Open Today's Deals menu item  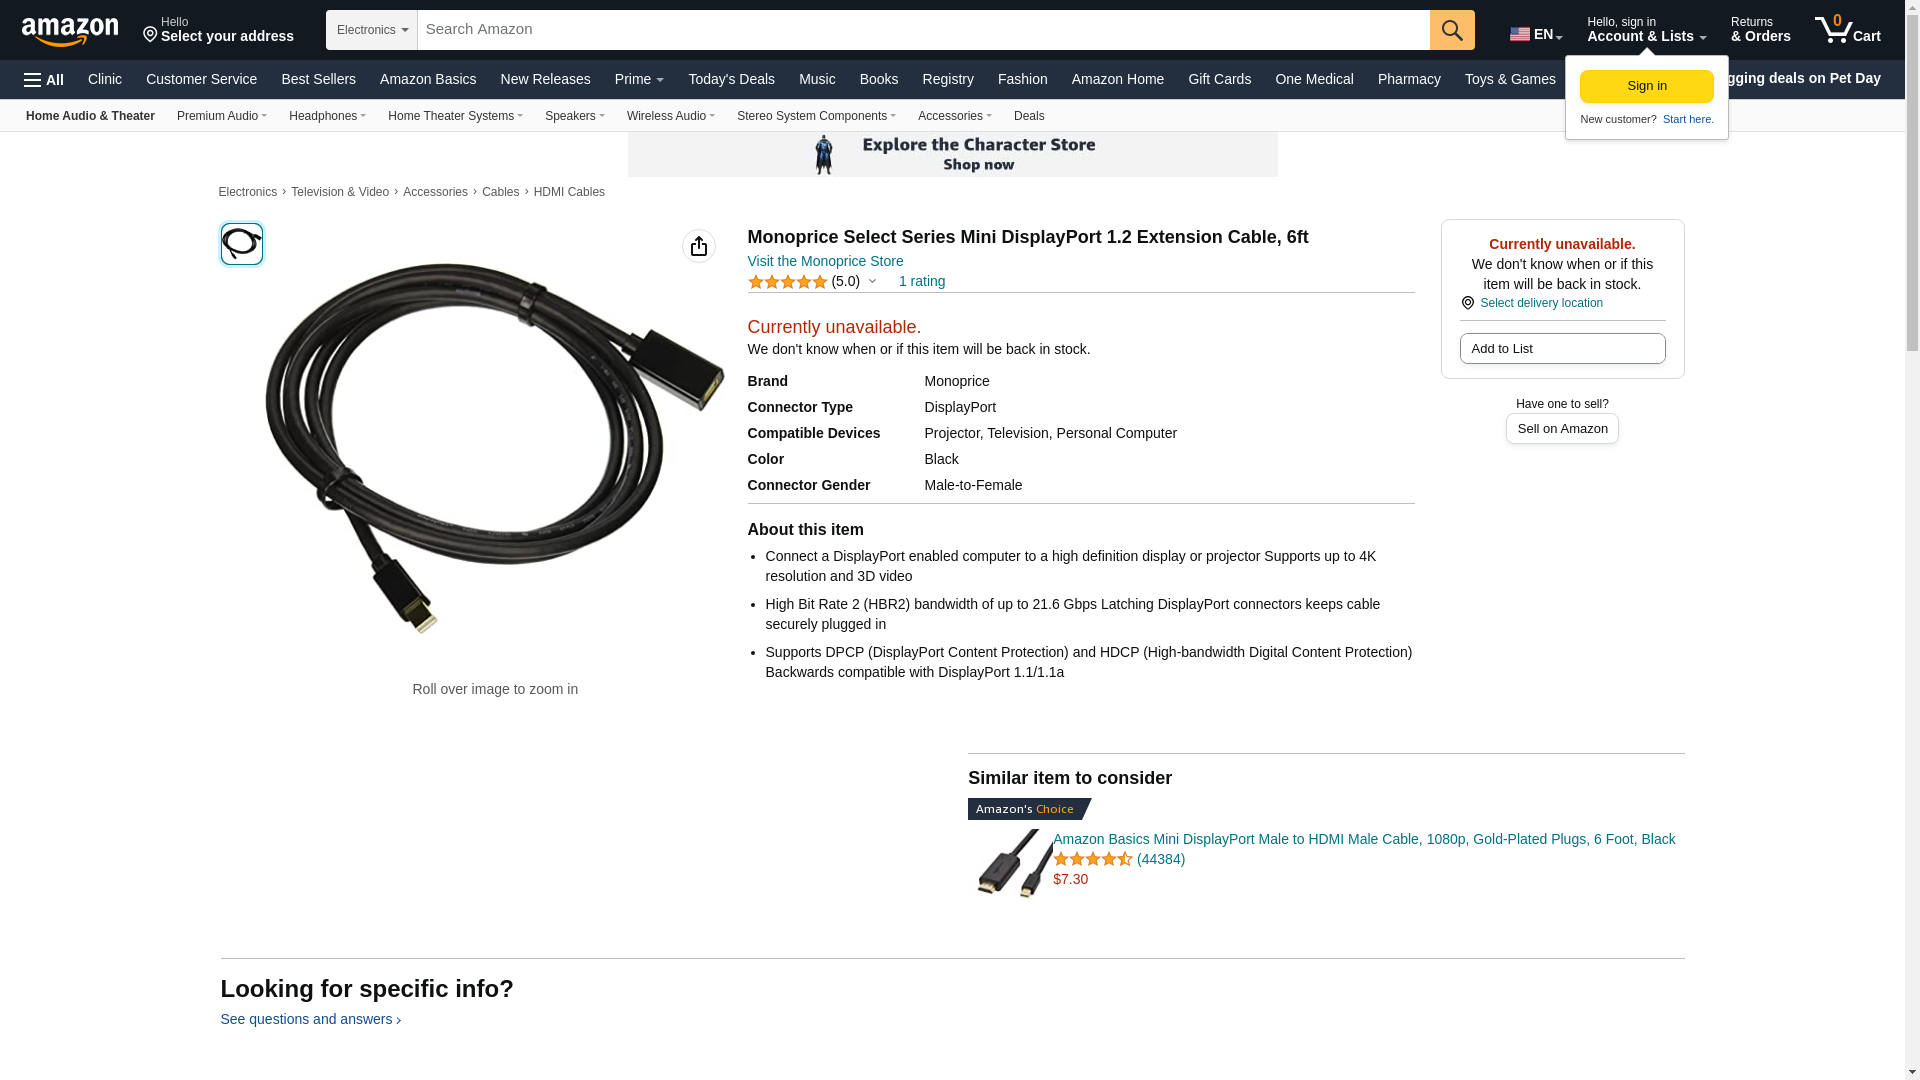pos(731,79)
